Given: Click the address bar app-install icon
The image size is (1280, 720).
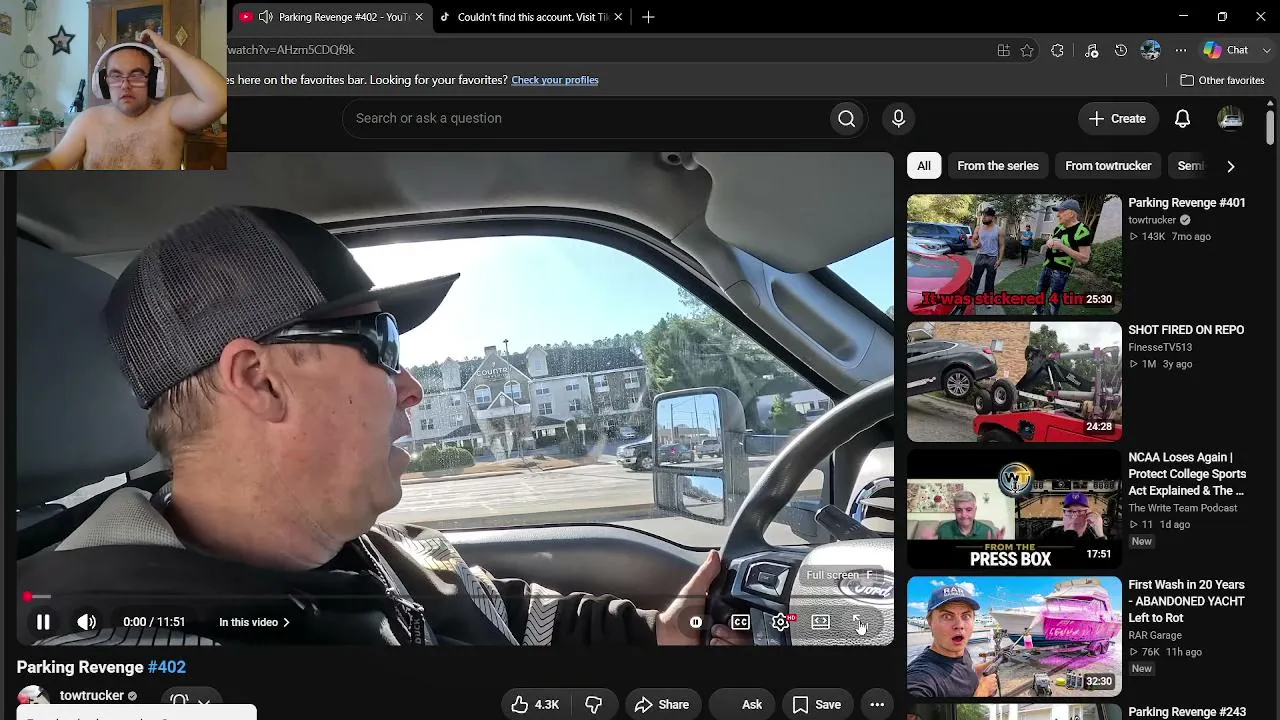Looking at the screenshot, I should pyautogui.click(x=1003, y=50).
